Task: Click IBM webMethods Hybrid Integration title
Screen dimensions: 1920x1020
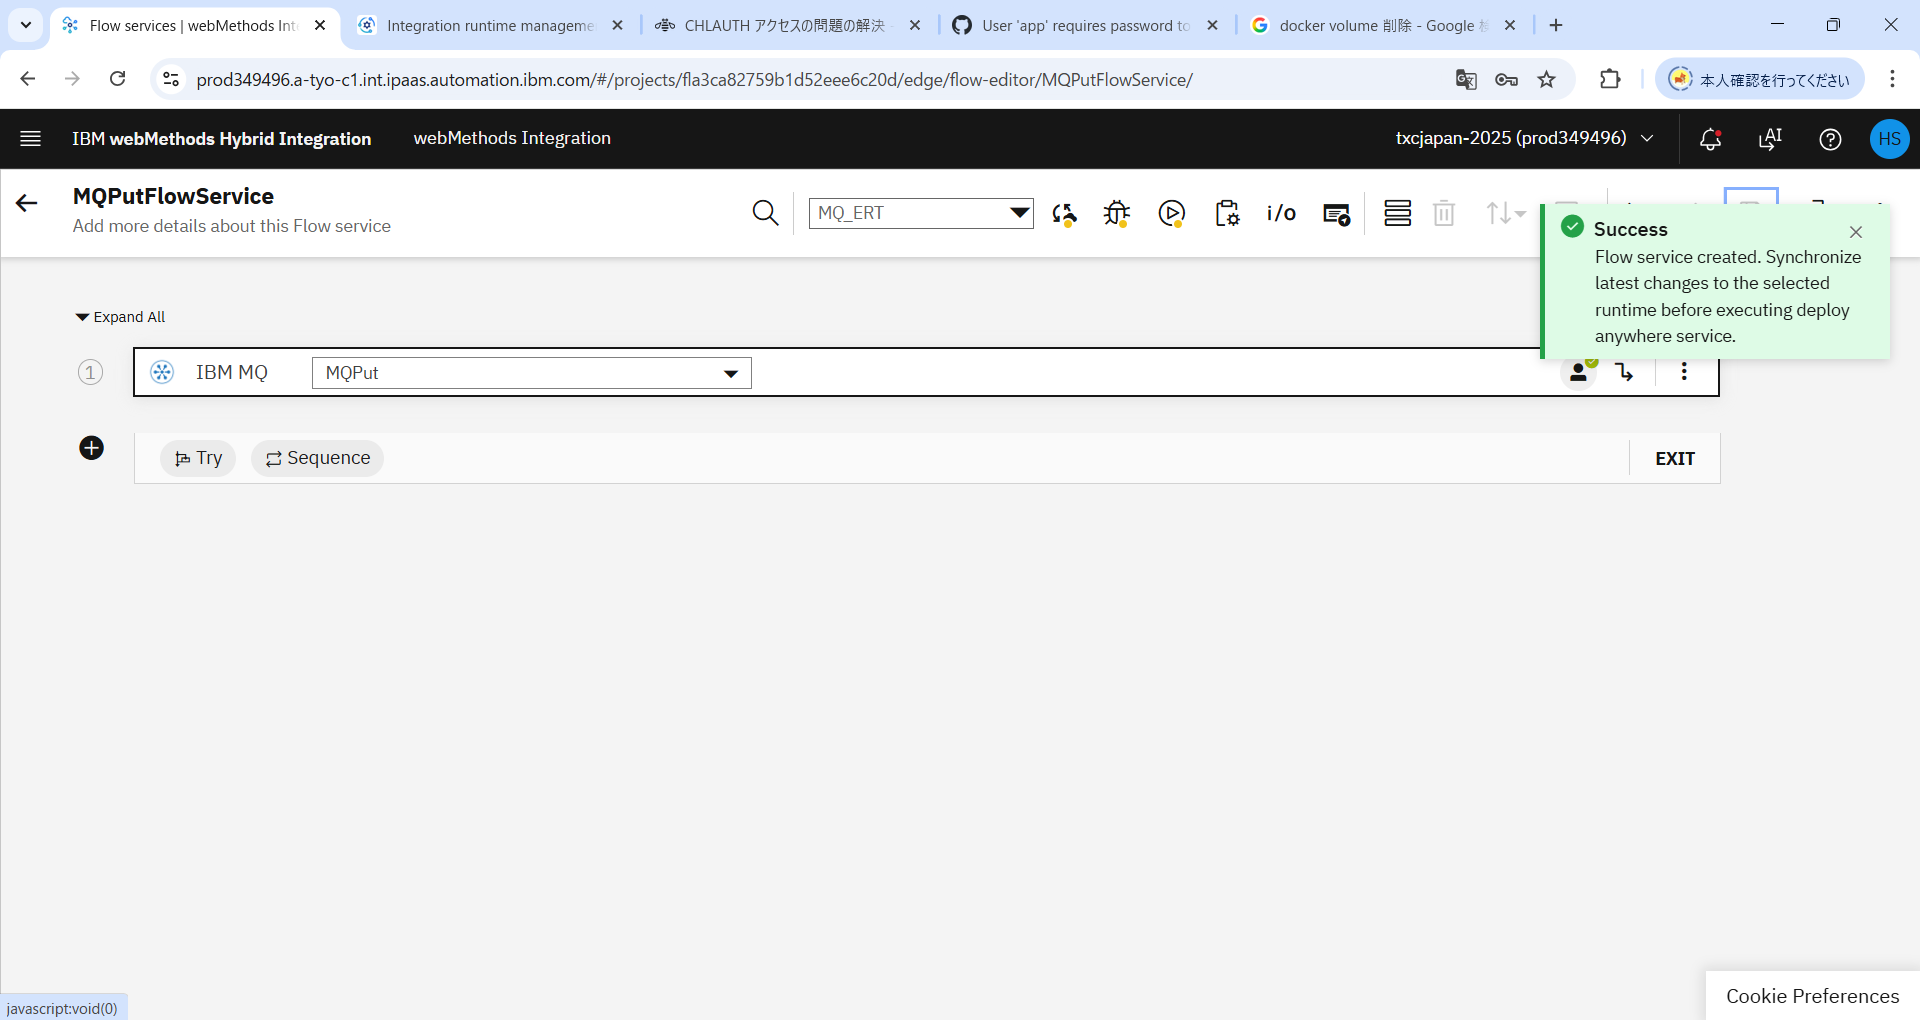Action: 221,139
